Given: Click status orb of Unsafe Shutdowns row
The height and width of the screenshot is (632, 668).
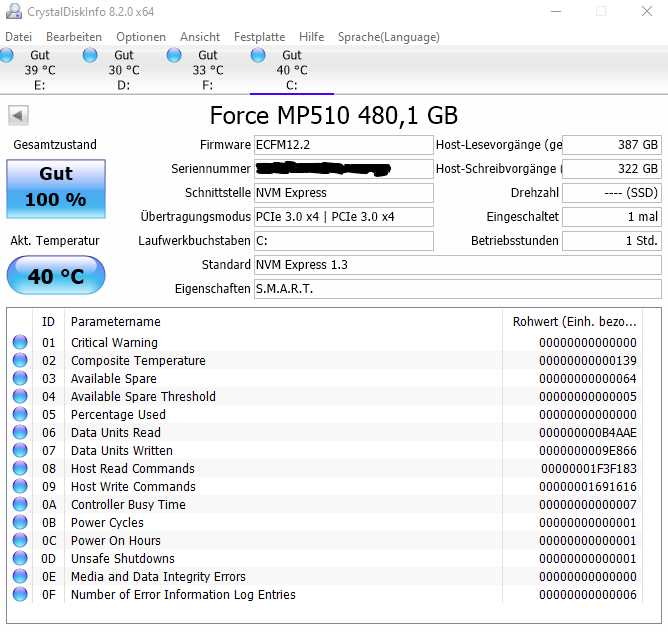Looking at the screenshot, I should [20, 558].
